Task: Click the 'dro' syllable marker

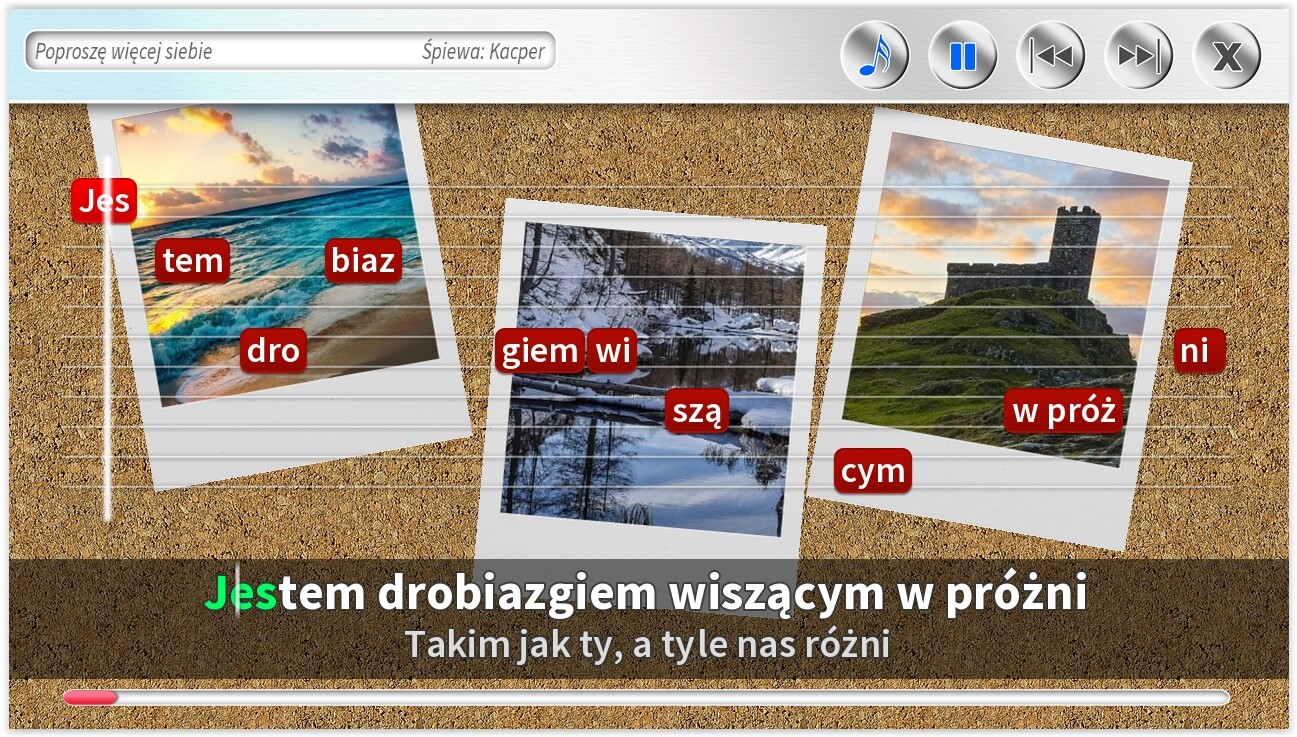Action: click(273, 350)
